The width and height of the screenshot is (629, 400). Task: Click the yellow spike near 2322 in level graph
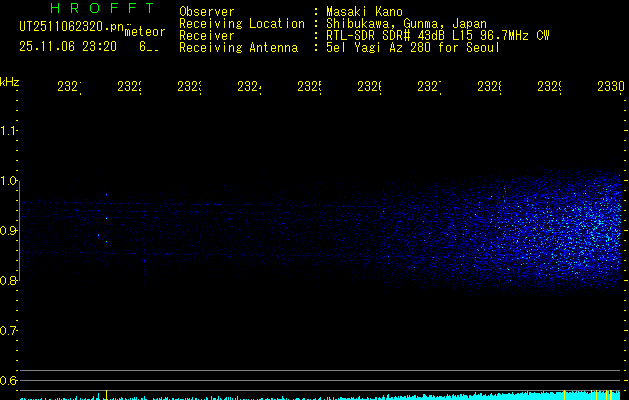tap(106, 395)
